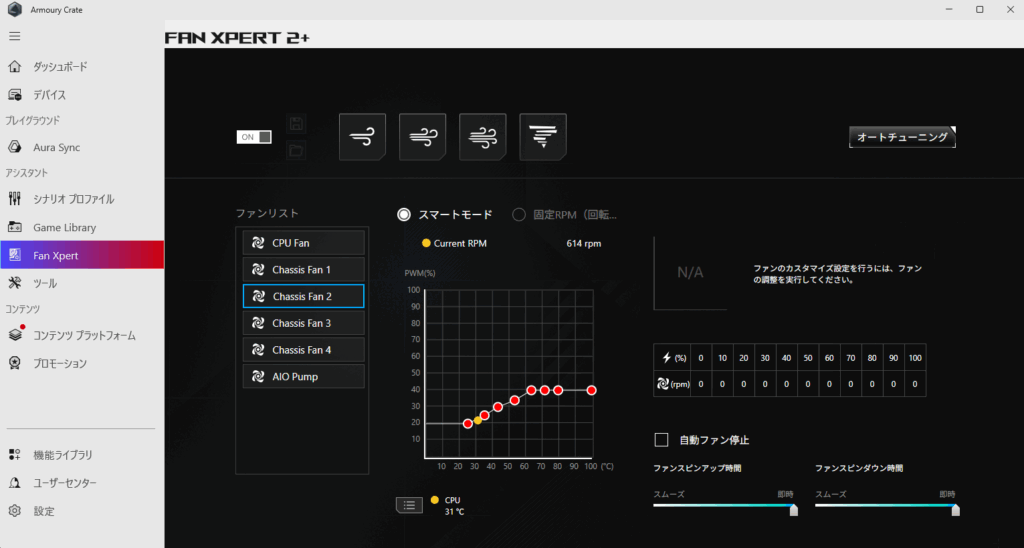Open デバイス in the sidebar
The height and width of the screenshot is (548, 1024).
[82, 95]
